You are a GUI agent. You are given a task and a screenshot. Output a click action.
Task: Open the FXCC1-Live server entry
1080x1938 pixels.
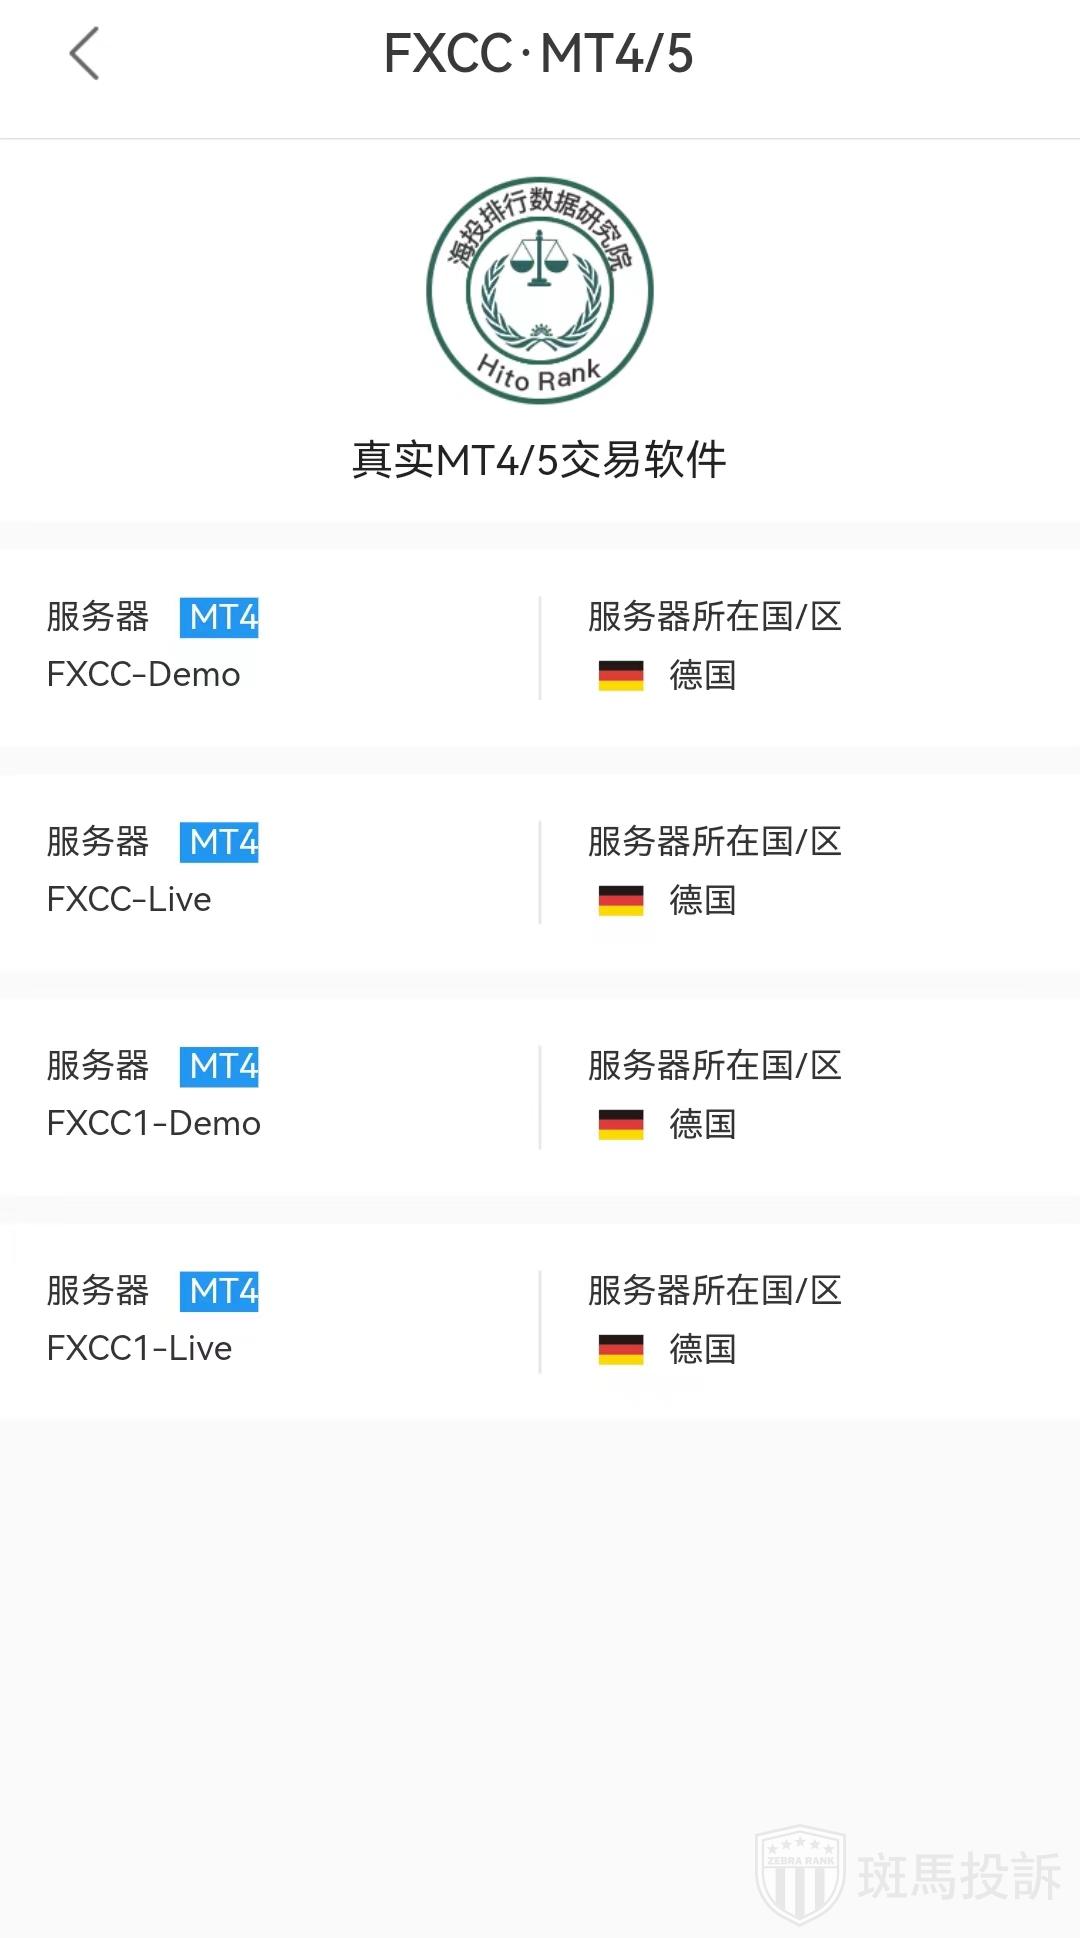(140, 1349)
